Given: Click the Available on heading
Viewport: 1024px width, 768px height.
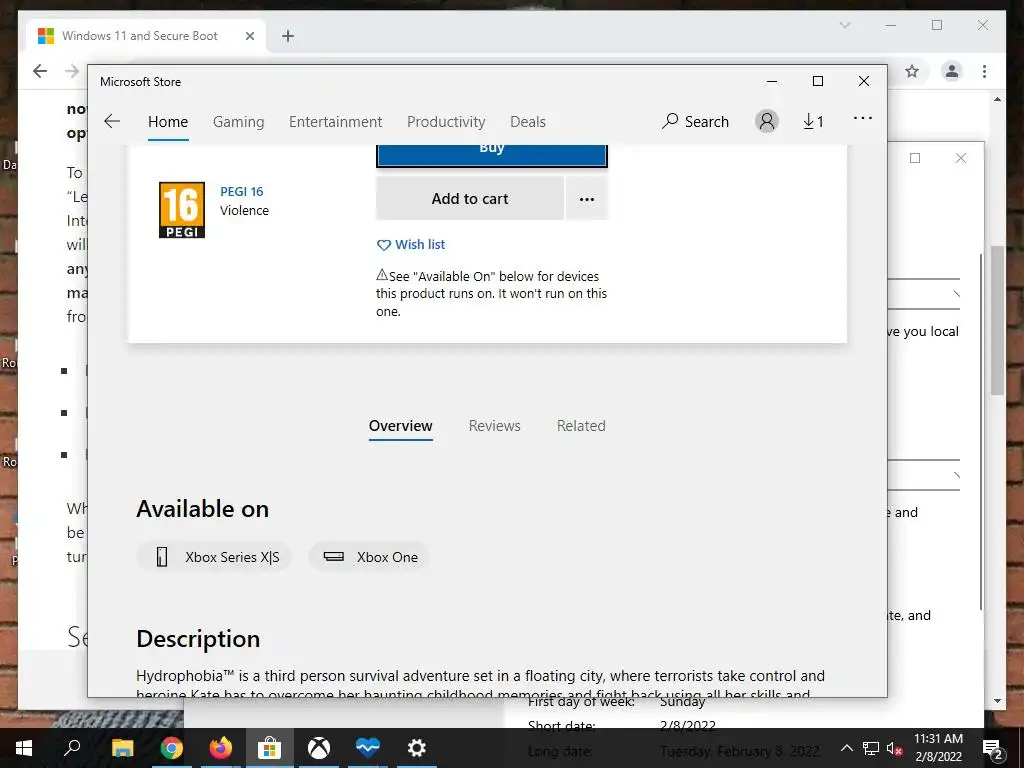Looking at the screenshot, I should coord(202,509).
